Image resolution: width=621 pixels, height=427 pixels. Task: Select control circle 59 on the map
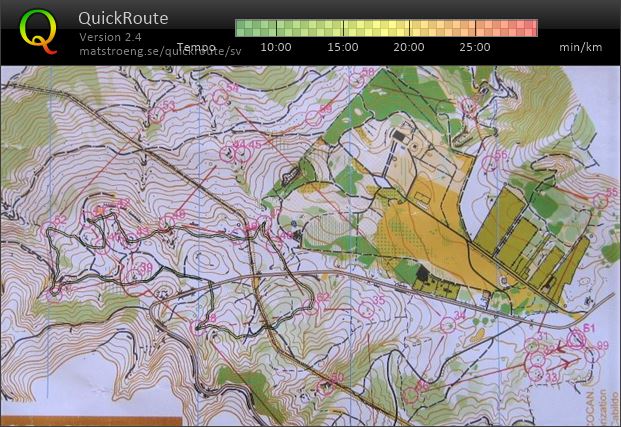tap(313, 118)
